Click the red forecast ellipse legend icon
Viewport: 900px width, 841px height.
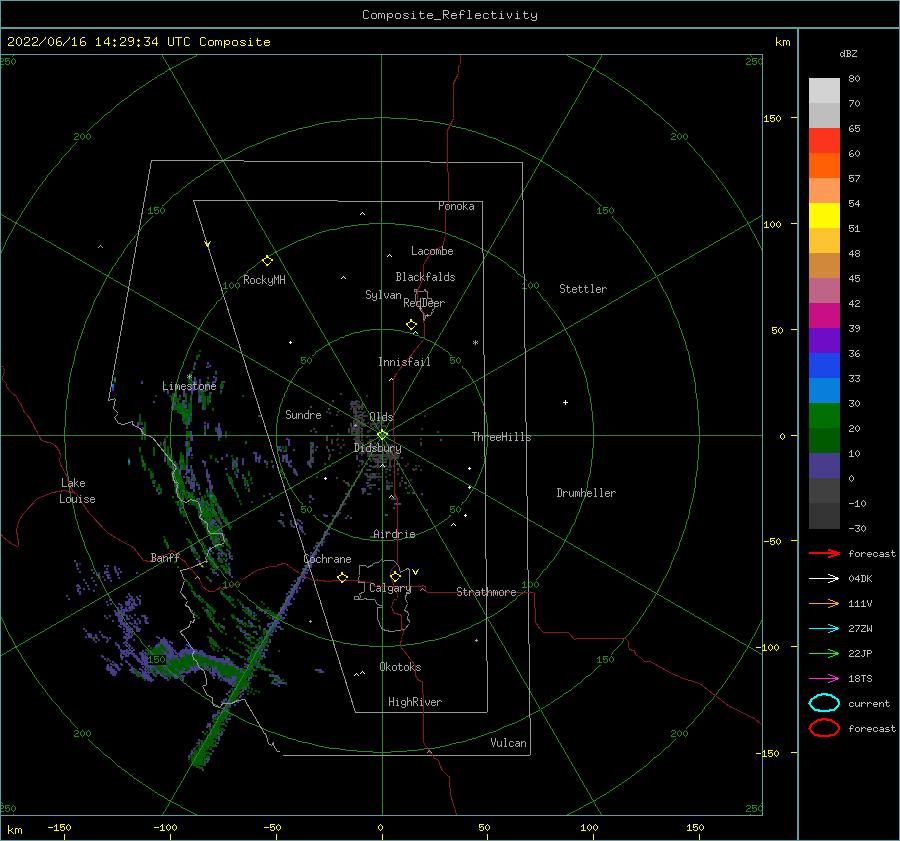click(x=824, y=728)
